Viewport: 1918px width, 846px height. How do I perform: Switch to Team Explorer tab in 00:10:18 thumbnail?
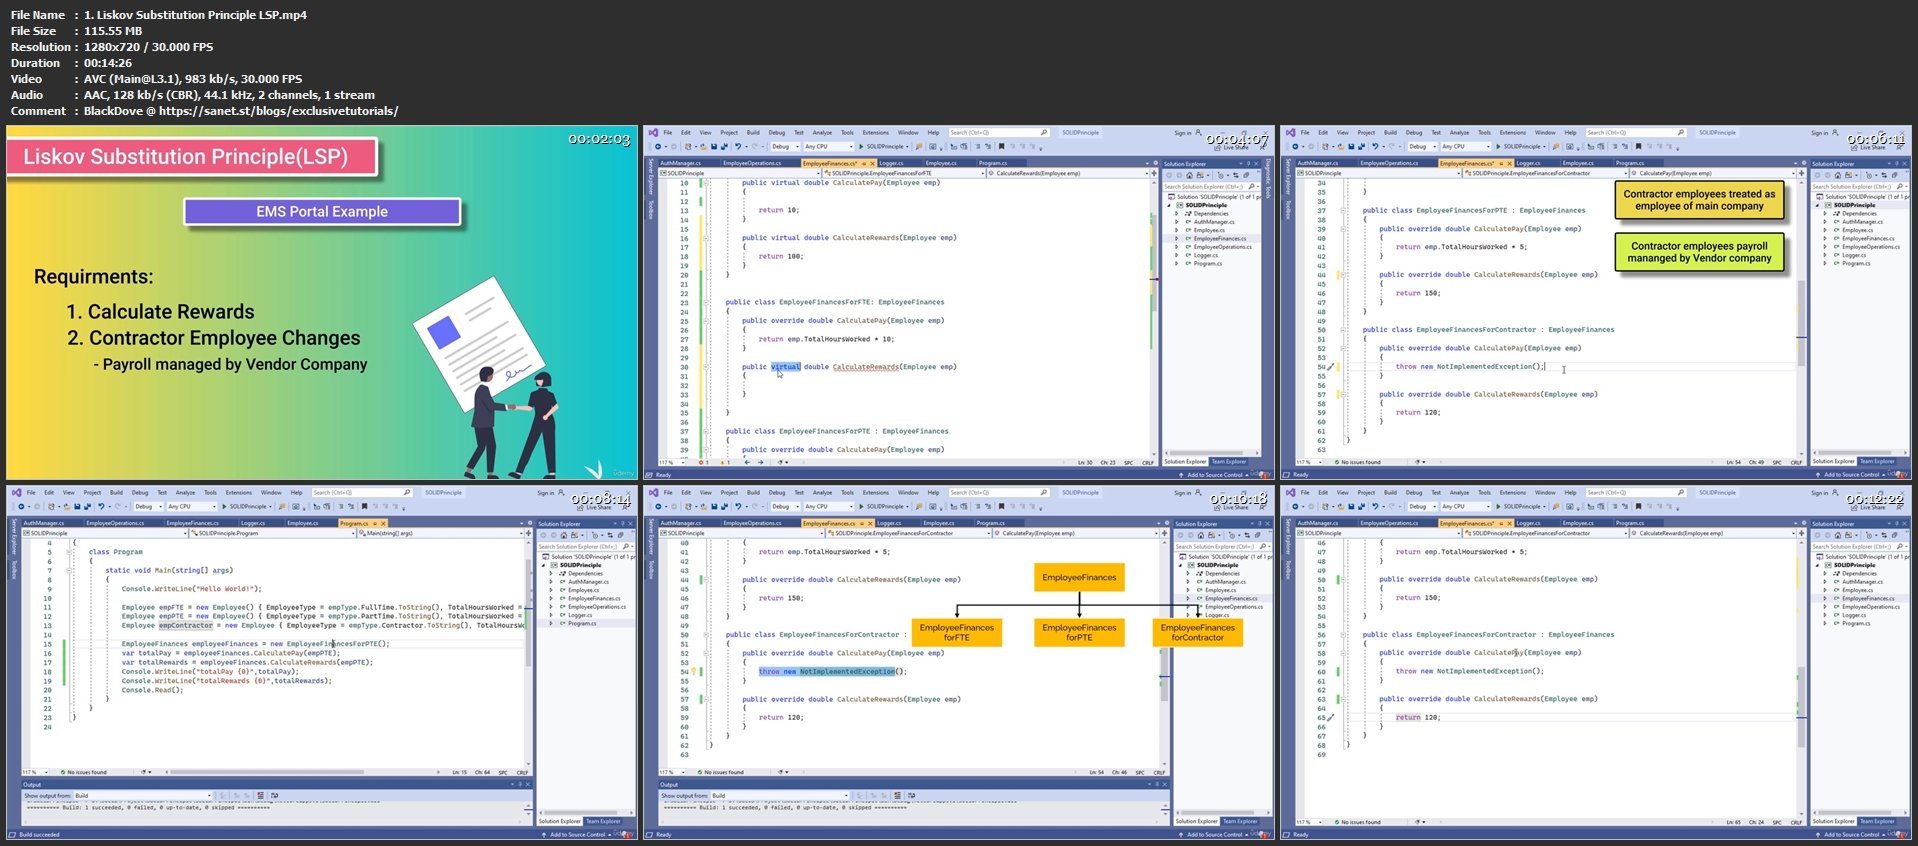(1240, 821)
